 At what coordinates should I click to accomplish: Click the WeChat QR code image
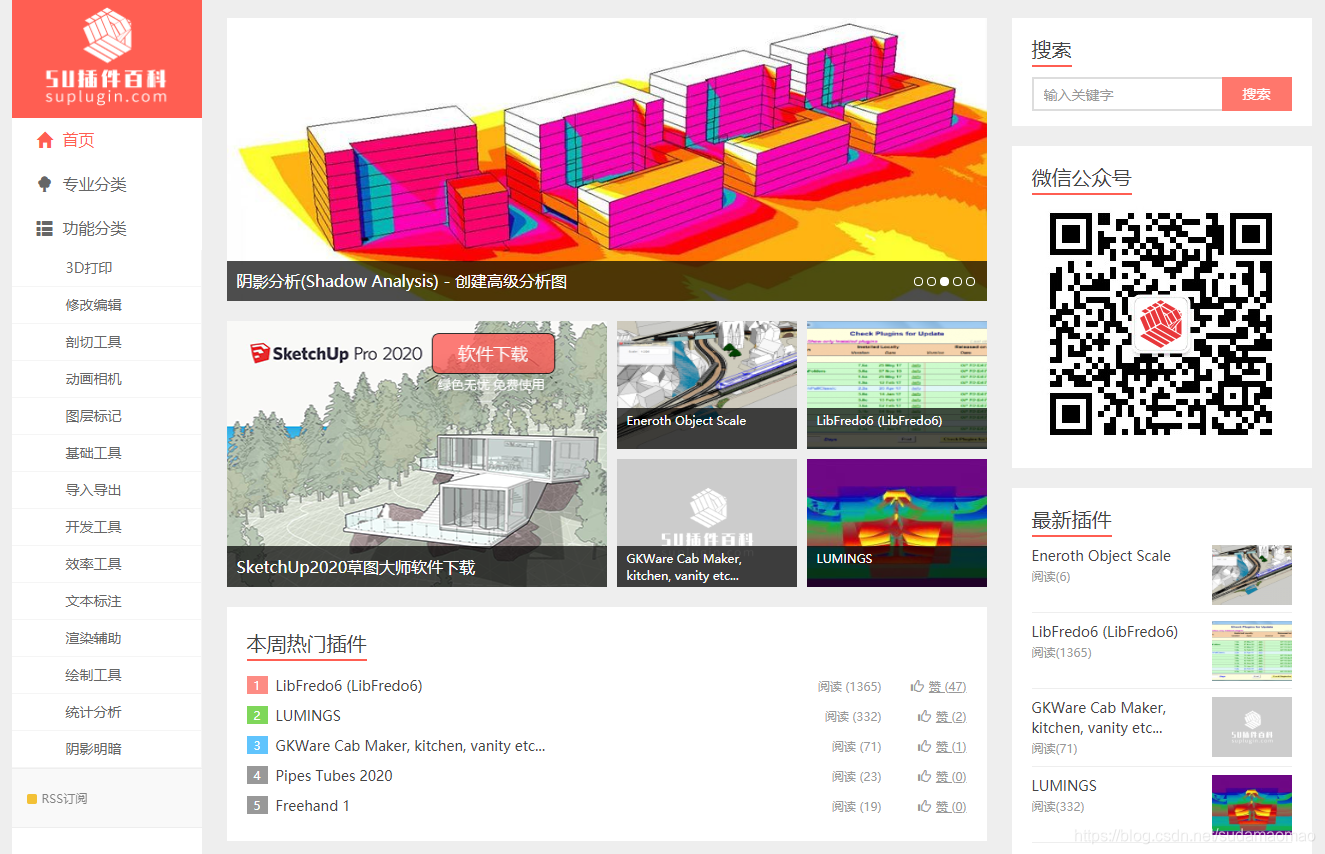tap(1161, 324)
